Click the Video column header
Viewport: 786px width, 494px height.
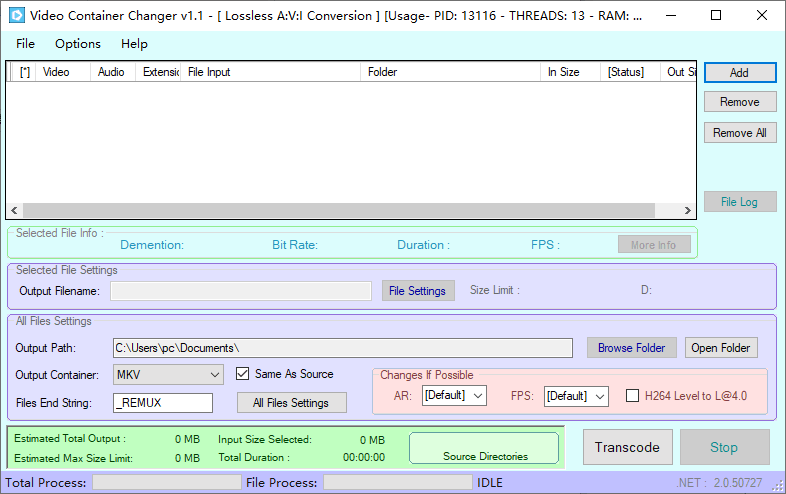pos(63,72)
